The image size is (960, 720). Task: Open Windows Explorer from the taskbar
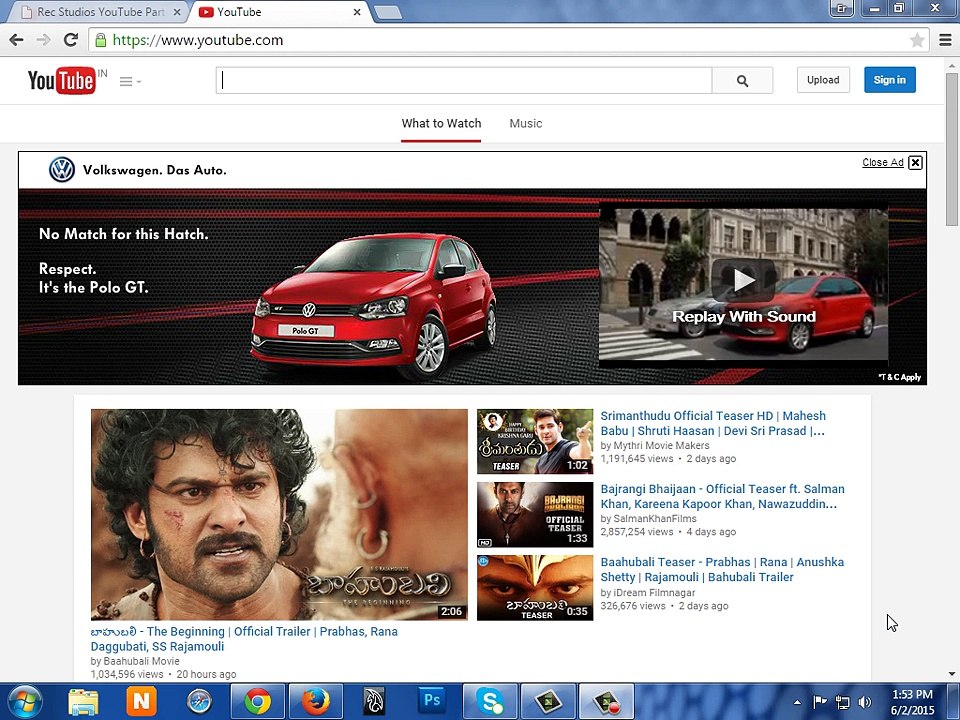pos(83,702)
